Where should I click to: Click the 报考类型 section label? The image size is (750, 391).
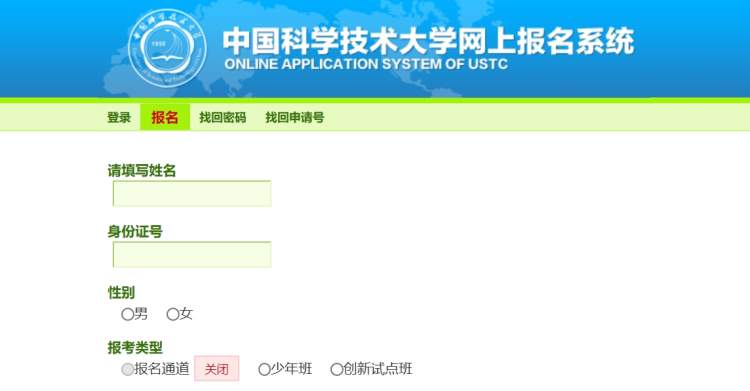point(135,347)
